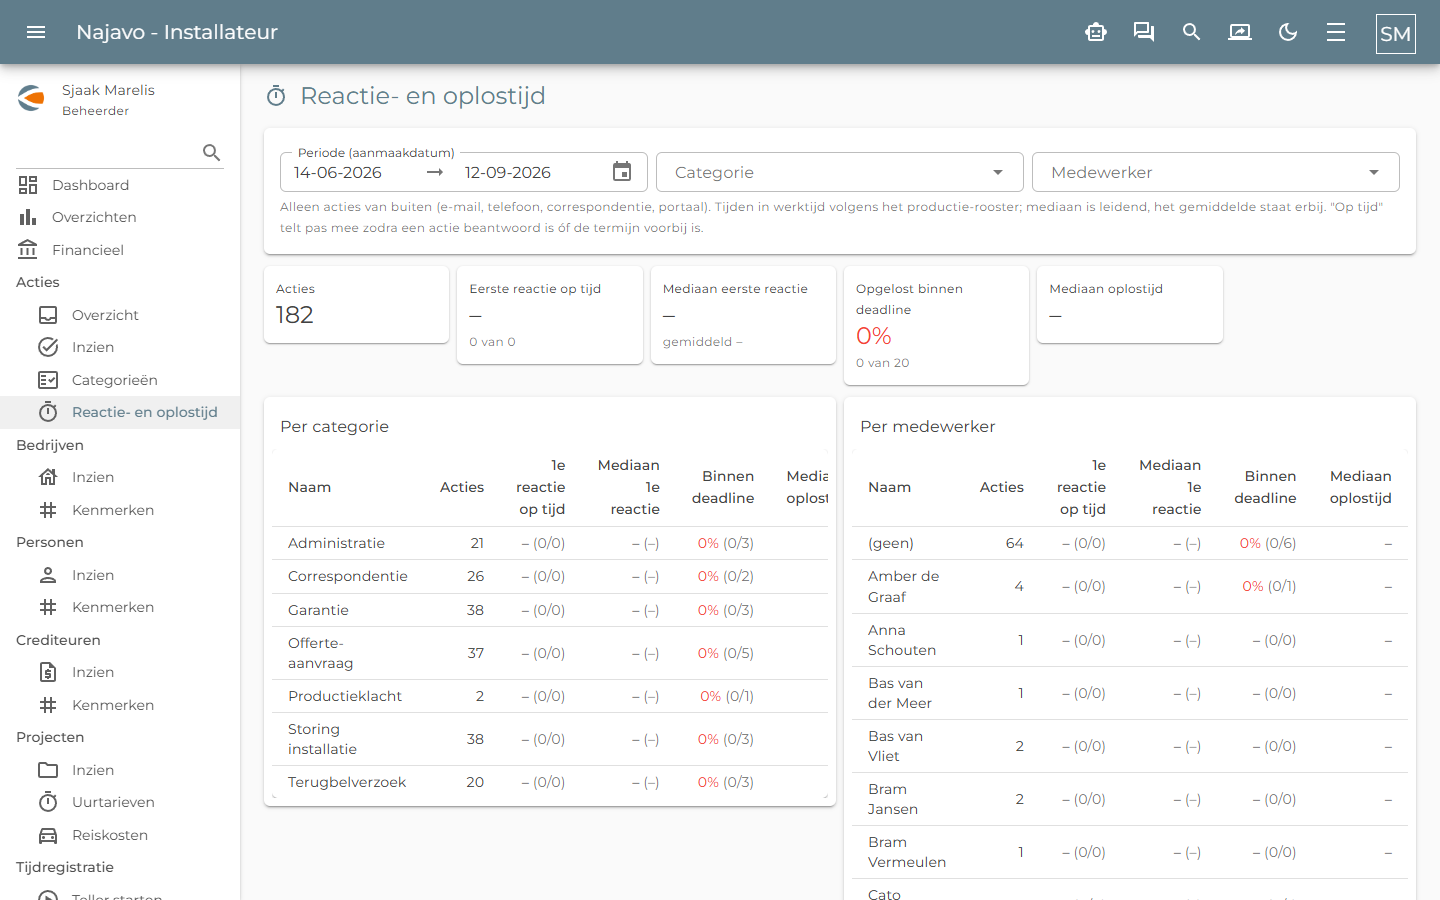Open the calendar date picker icon

tap(622, 172)
